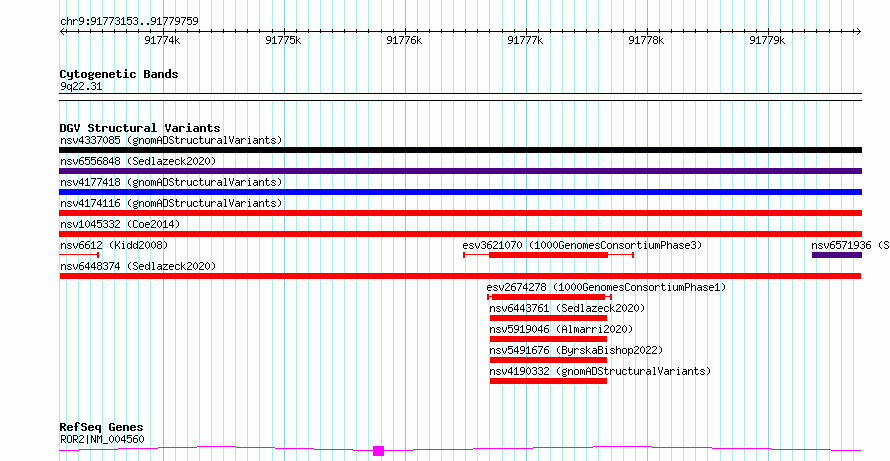
Task: Open nsv6556848 (Sedlazeck2020) label
Action: 138,161
